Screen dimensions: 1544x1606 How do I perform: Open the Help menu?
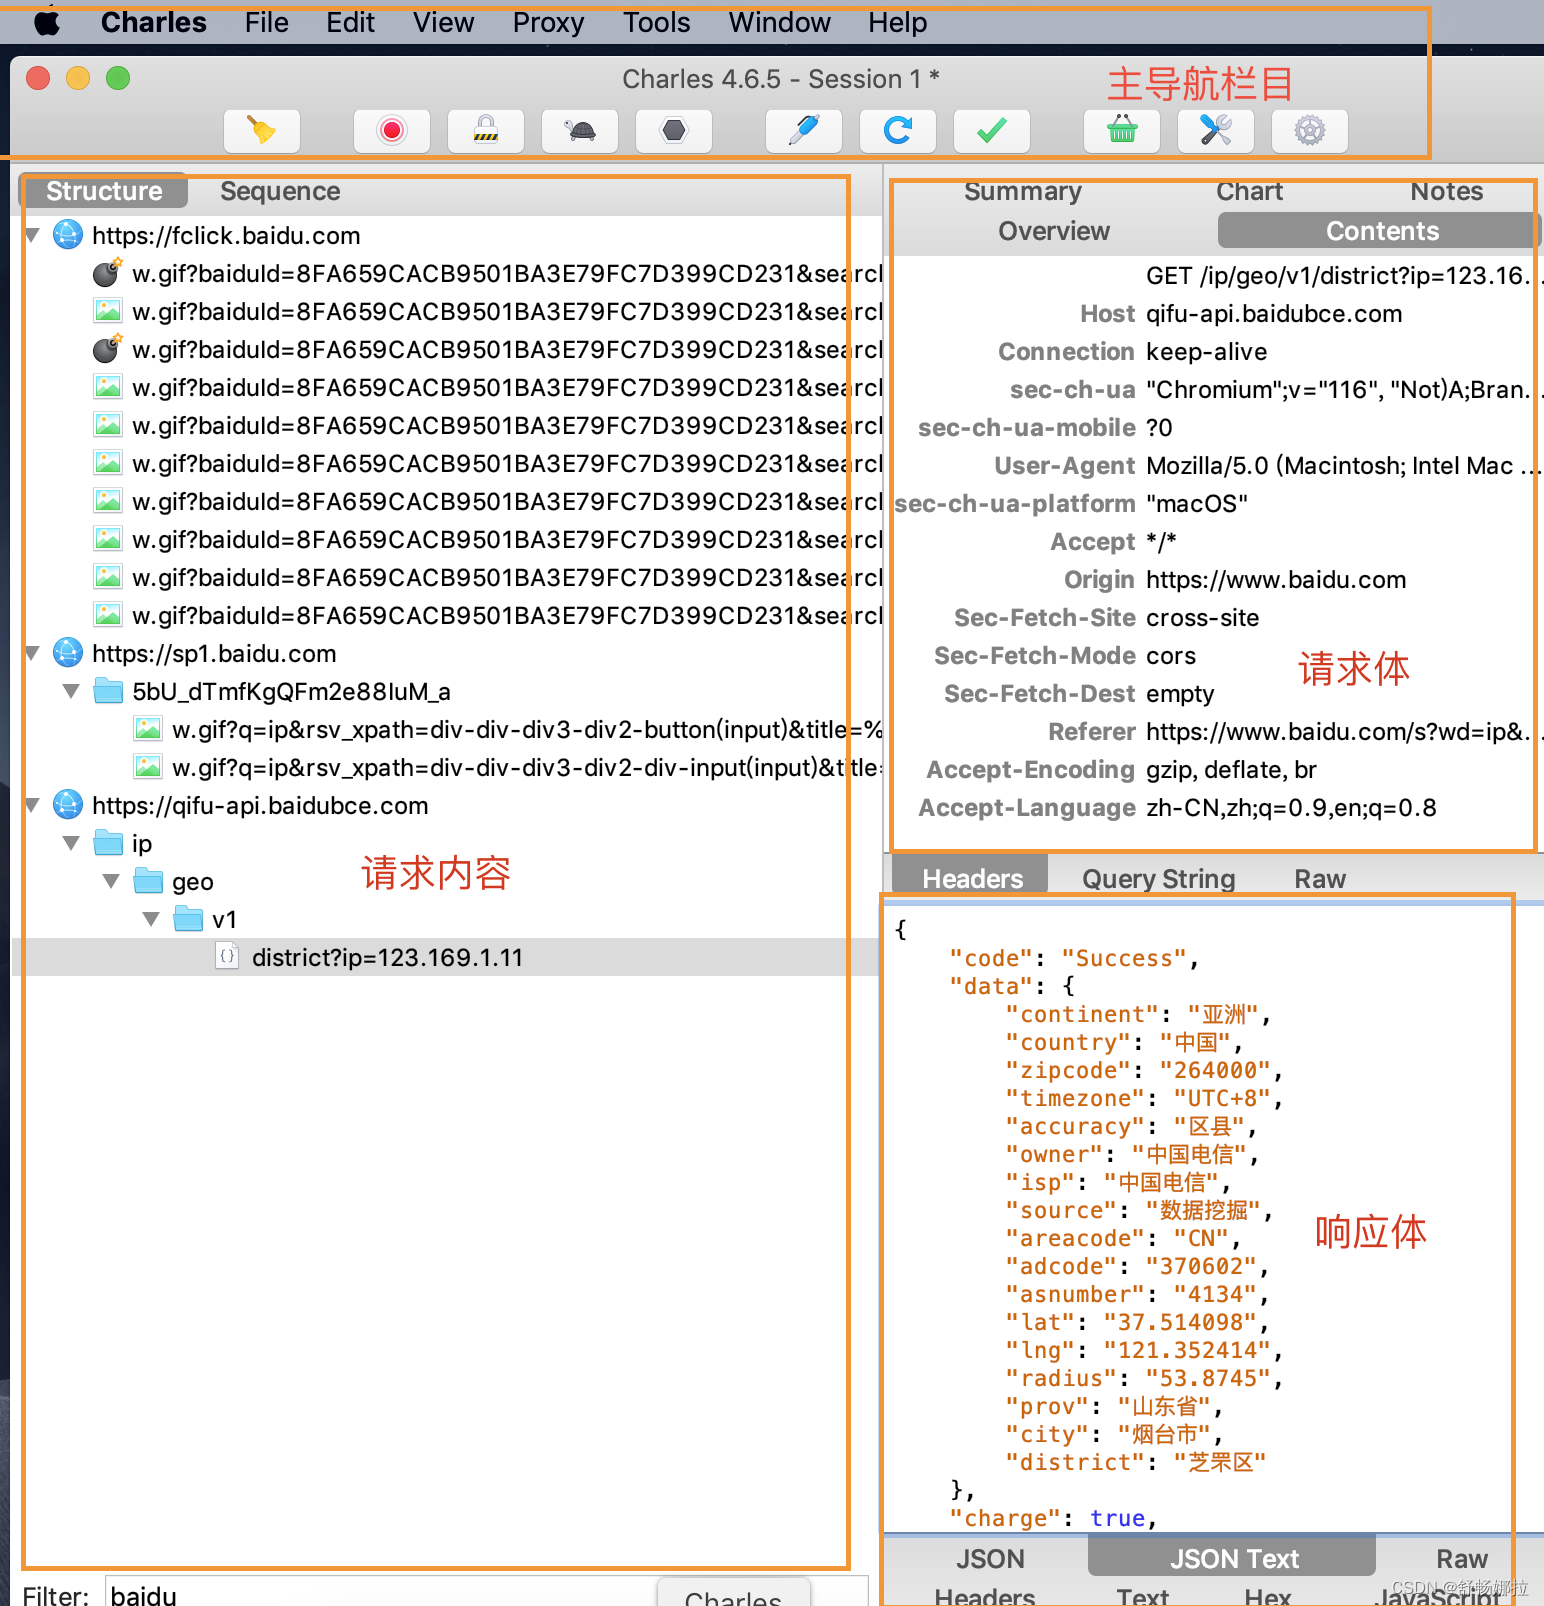tap(898, 22)
